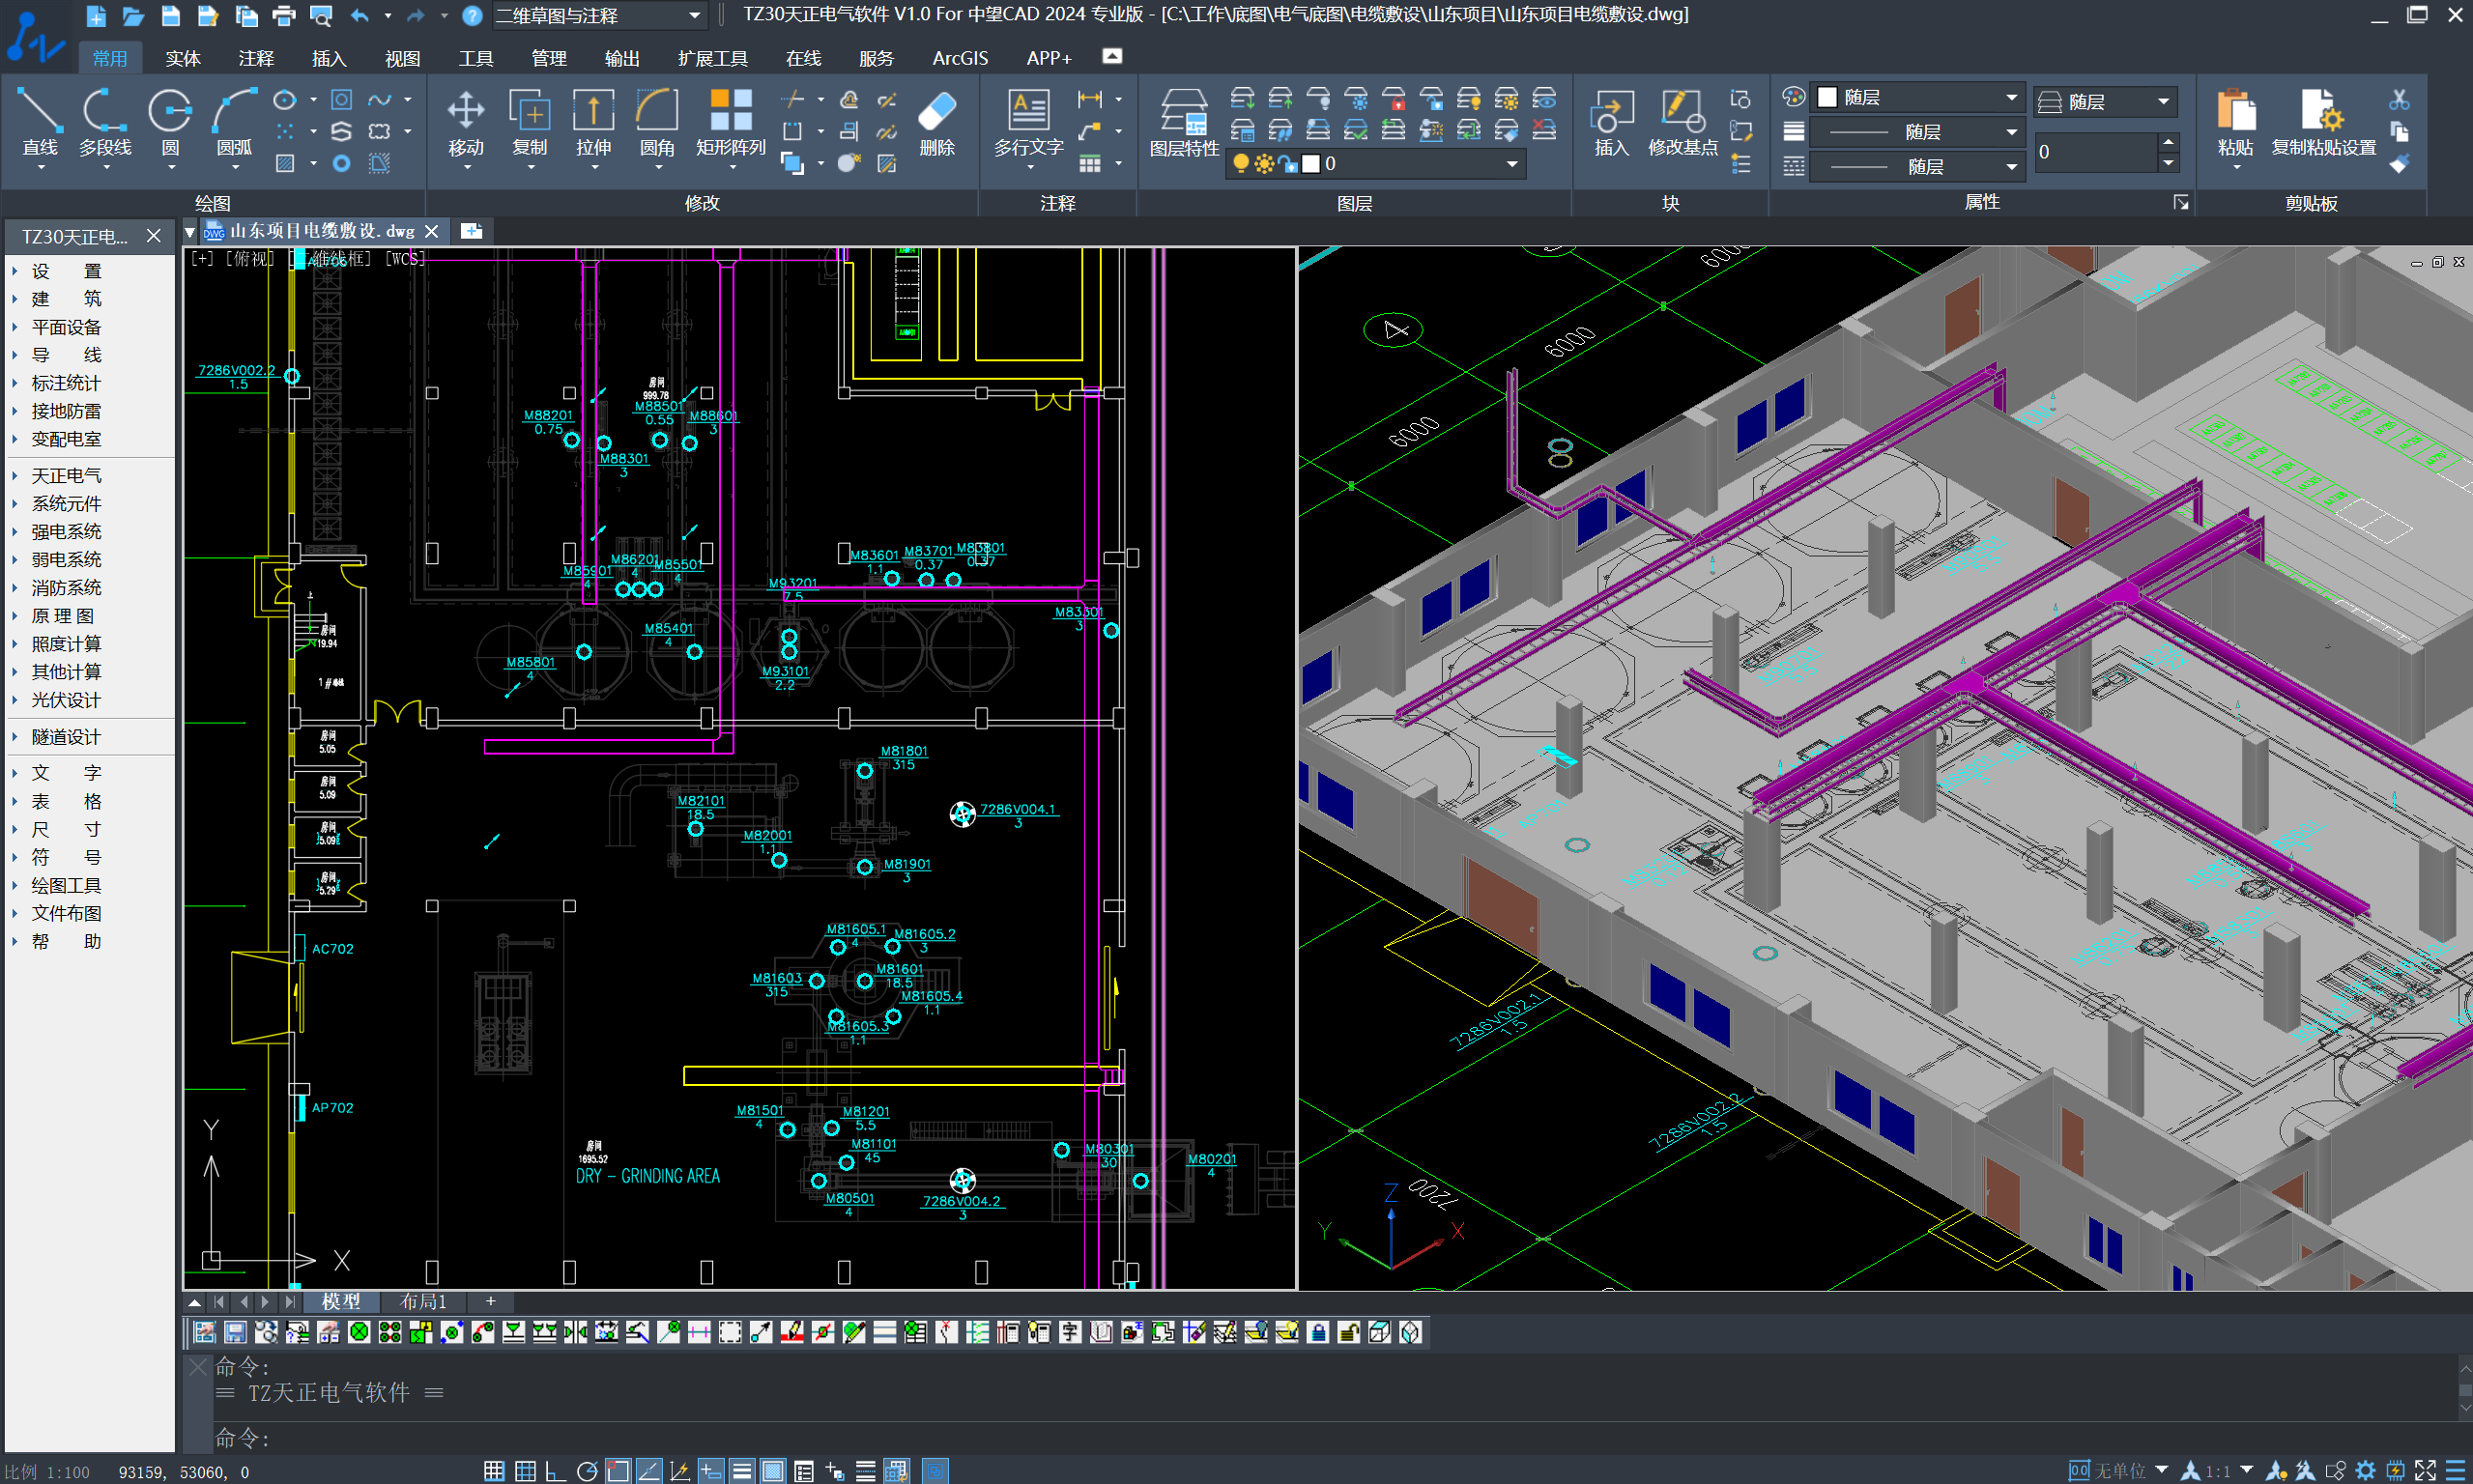Open the 随层 color swatch selector

pos(1919,97)
